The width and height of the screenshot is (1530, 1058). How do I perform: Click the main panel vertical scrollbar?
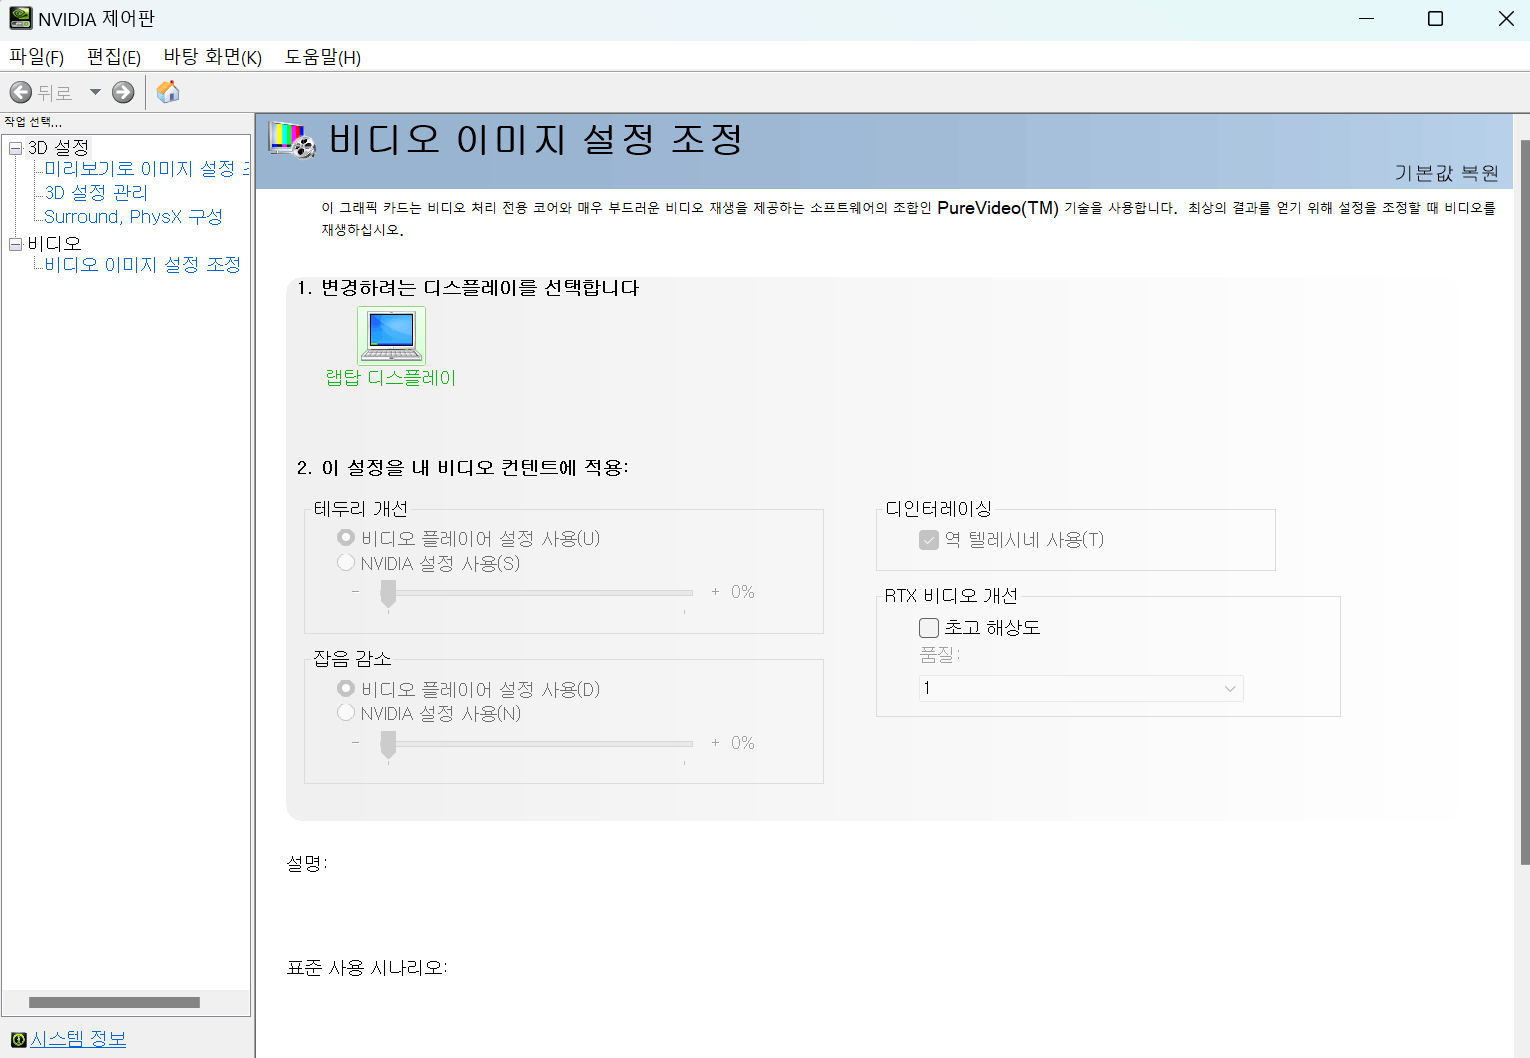point(1524,500)
